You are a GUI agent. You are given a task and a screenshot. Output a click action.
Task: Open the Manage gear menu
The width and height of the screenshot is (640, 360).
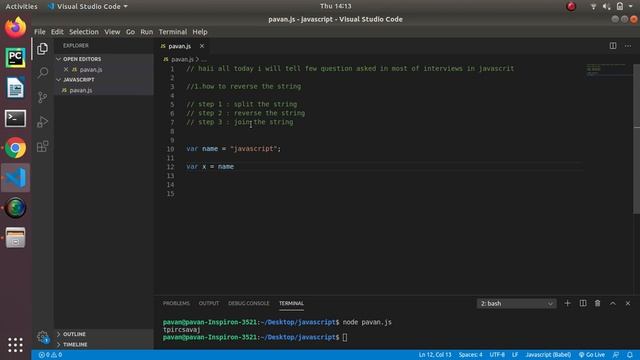click(42, 337)
